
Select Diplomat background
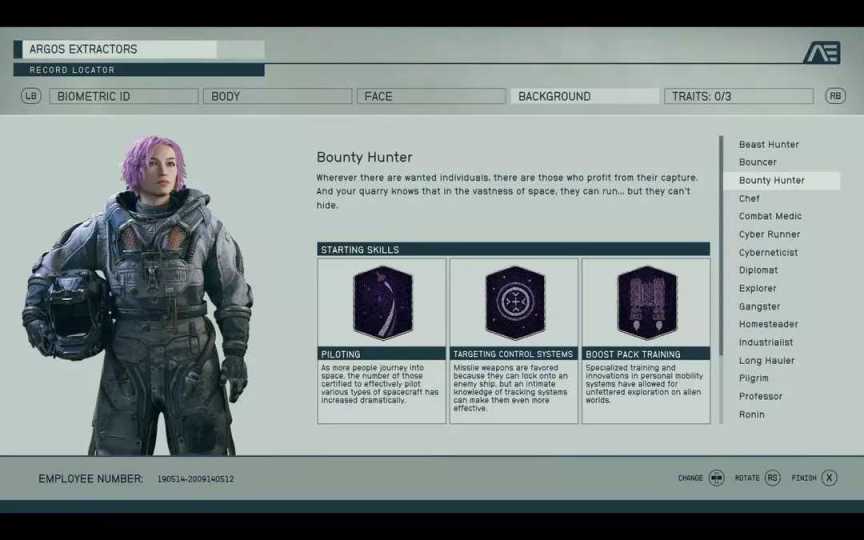point(758,270)
